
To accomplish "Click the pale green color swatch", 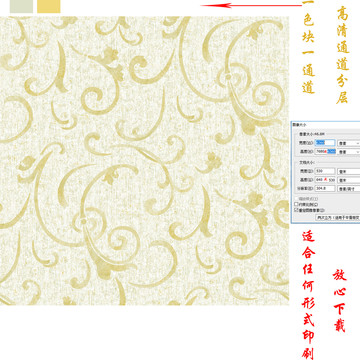I will [21, 6].
